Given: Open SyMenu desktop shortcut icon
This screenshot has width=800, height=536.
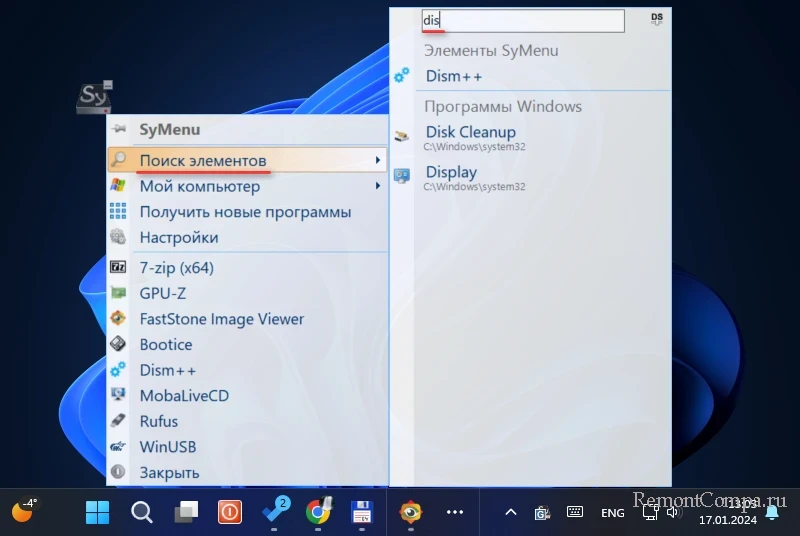Looking at the screenshot, I should pos(94,97).
